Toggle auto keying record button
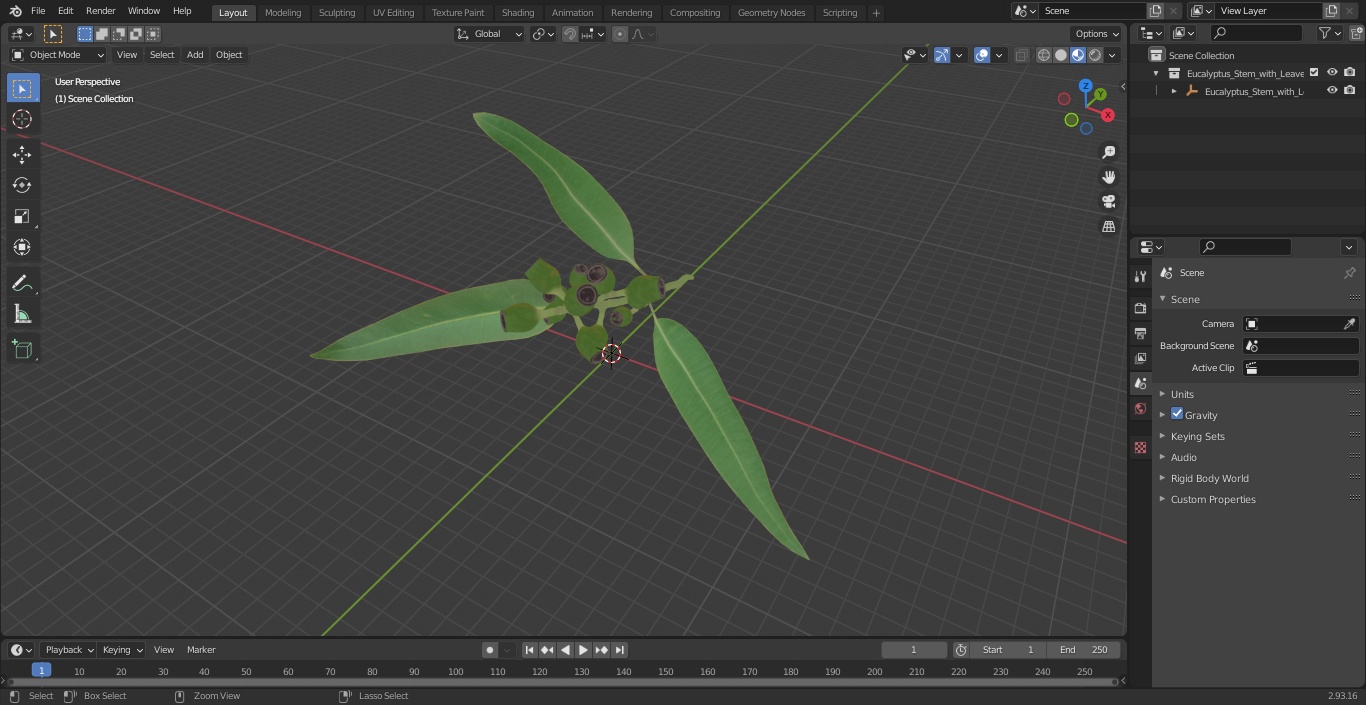 (x=490, y=650)
